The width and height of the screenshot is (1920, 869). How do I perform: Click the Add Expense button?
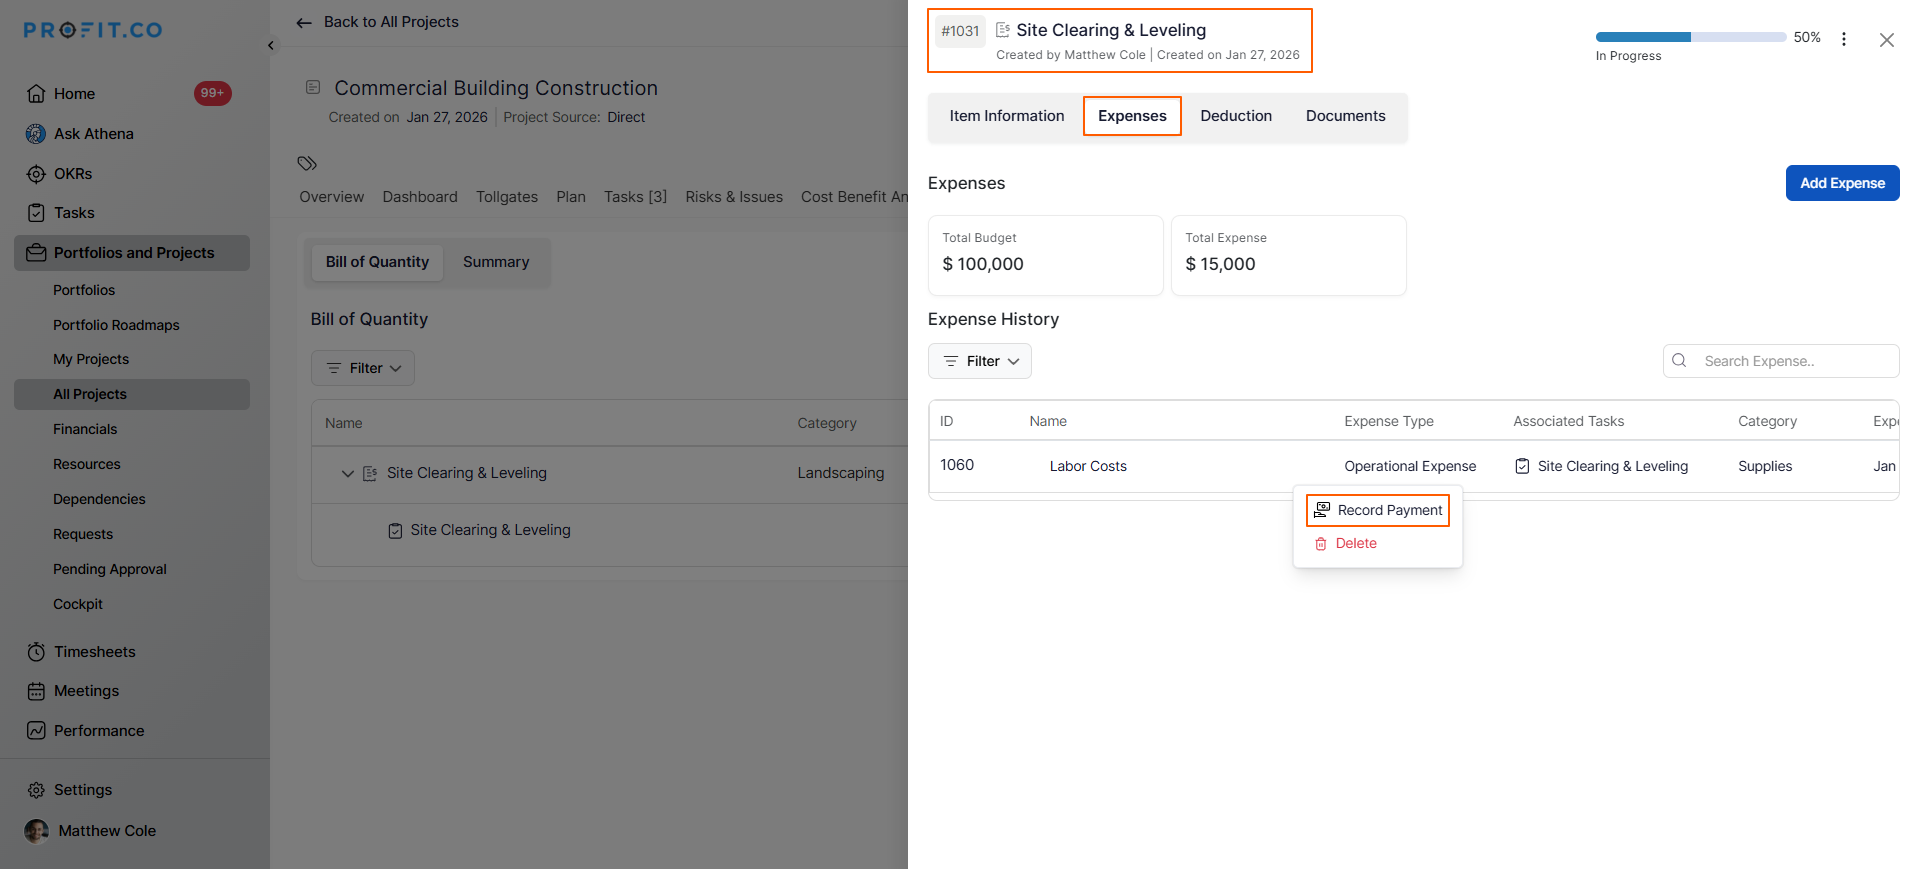[1842, 183]
